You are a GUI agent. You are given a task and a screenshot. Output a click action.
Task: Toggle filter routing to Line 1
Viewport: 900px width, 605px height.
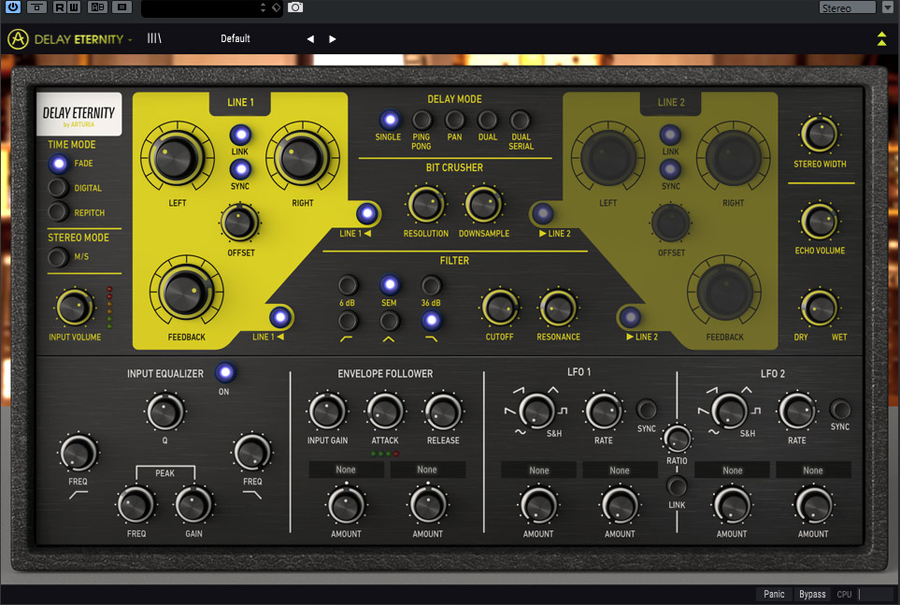tap(280, 316)
